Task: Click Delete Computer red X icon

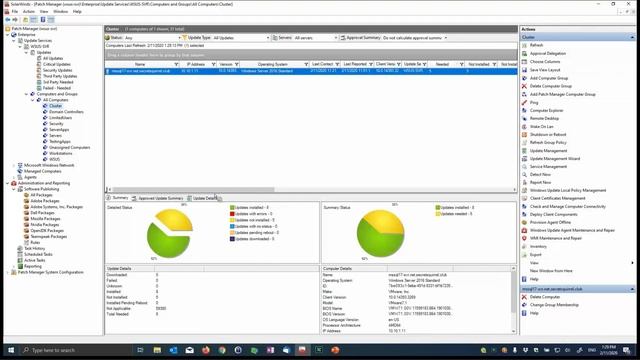Action: click(x=524, y=297)
